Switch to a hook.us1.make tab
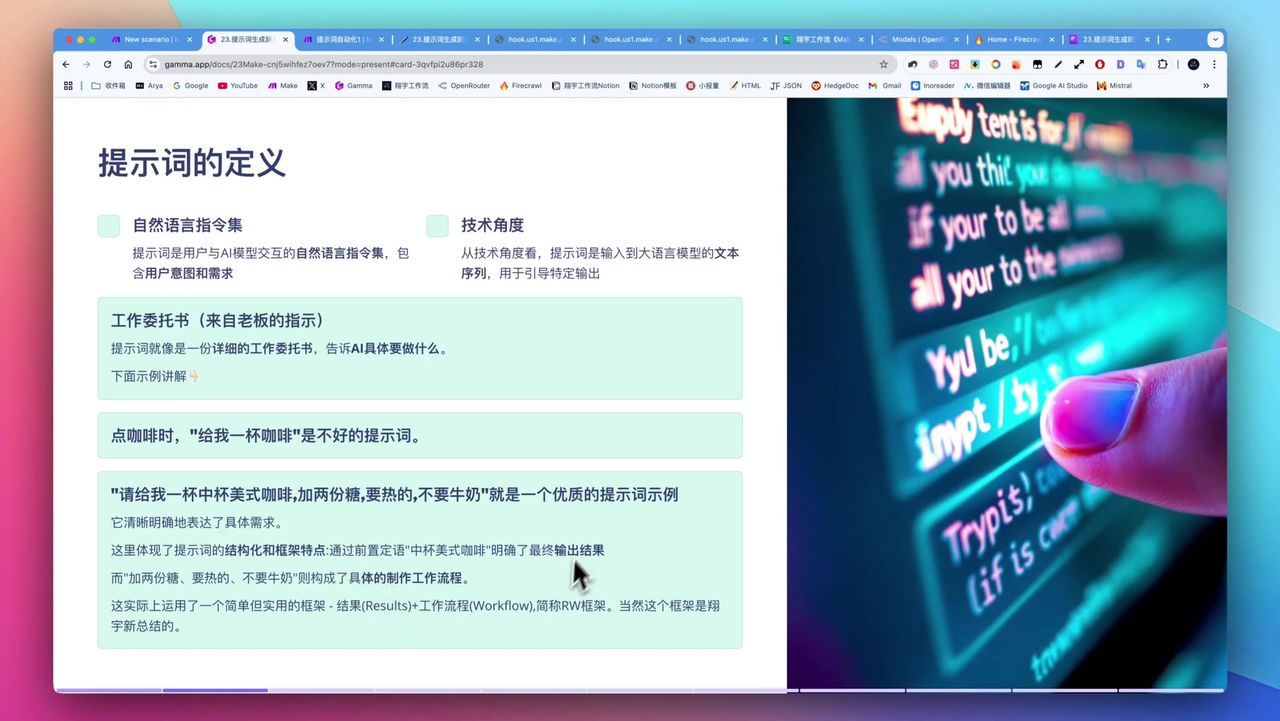This screenshot has height=721, width=1280. pos(530,39)
